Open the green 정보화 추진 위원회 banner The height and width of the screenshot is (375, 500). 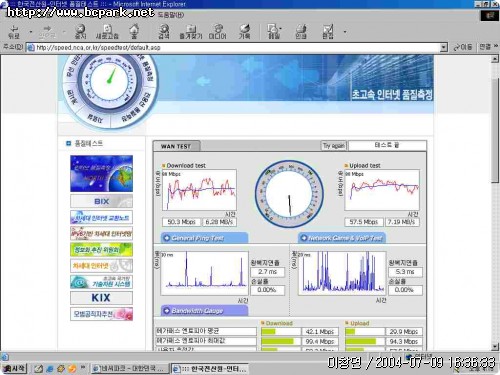coord(101,249)
